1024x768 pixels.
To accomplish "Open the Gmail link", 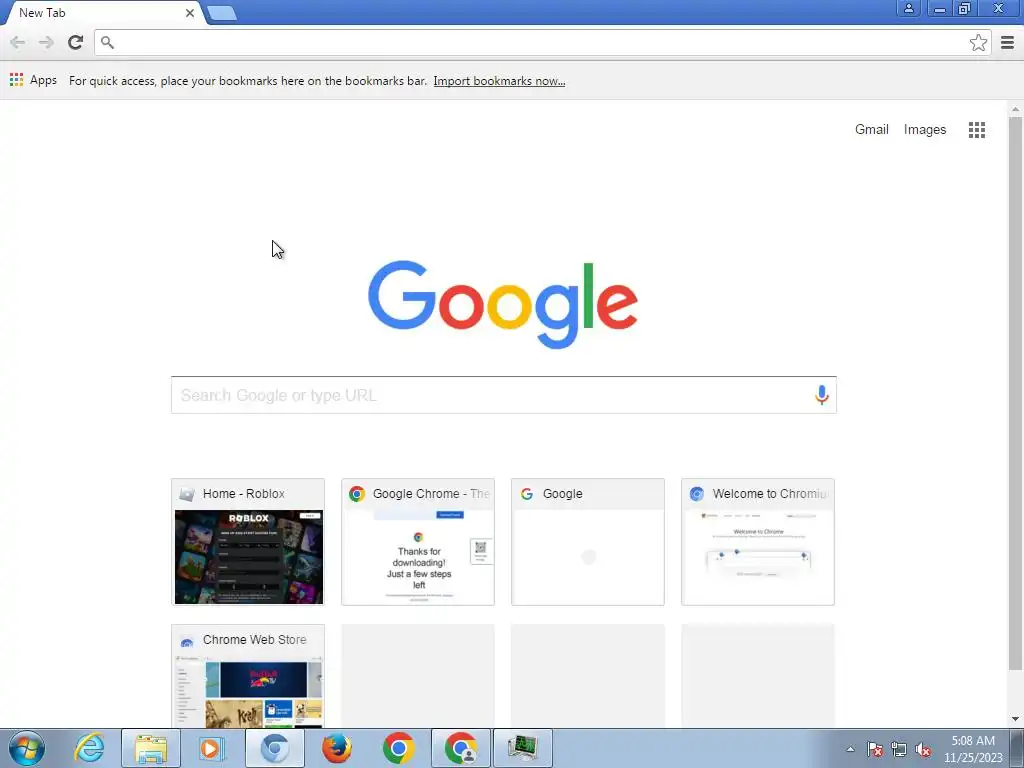I will [x=871, y=129].
